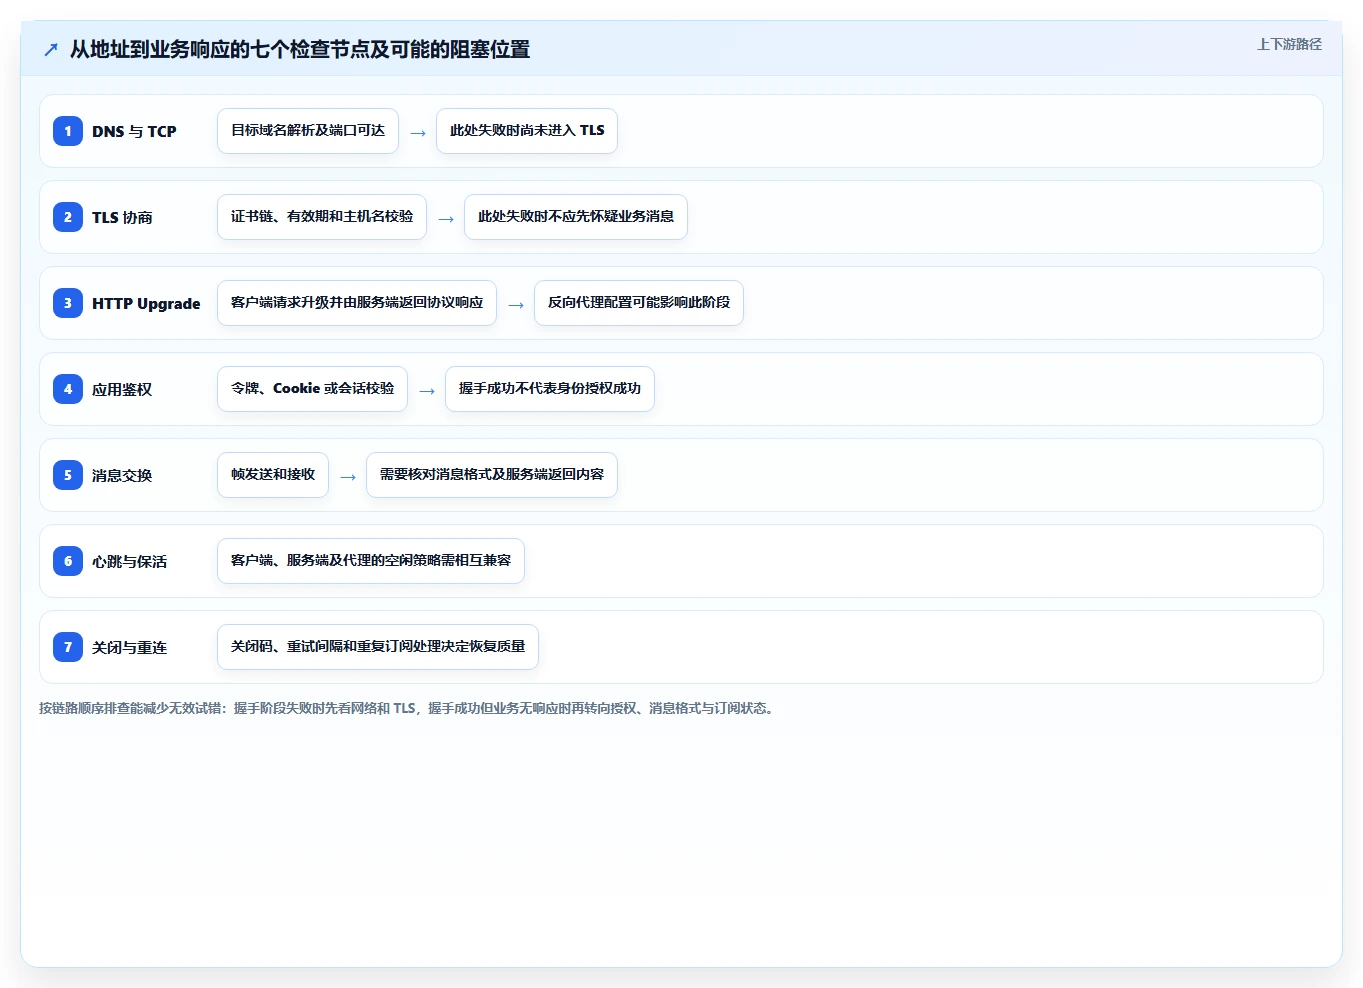The width and height of the screenshot is (1363, 988).
Task: Click step number badge 7
Action: click(68, 647)
